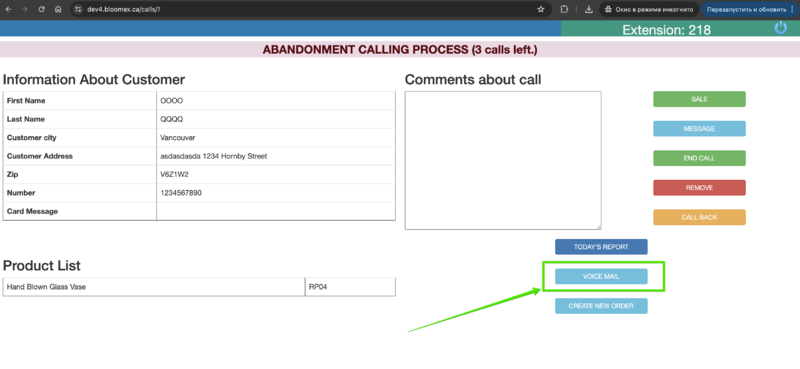Open TODAY'S REPORT

coord(601,247)
